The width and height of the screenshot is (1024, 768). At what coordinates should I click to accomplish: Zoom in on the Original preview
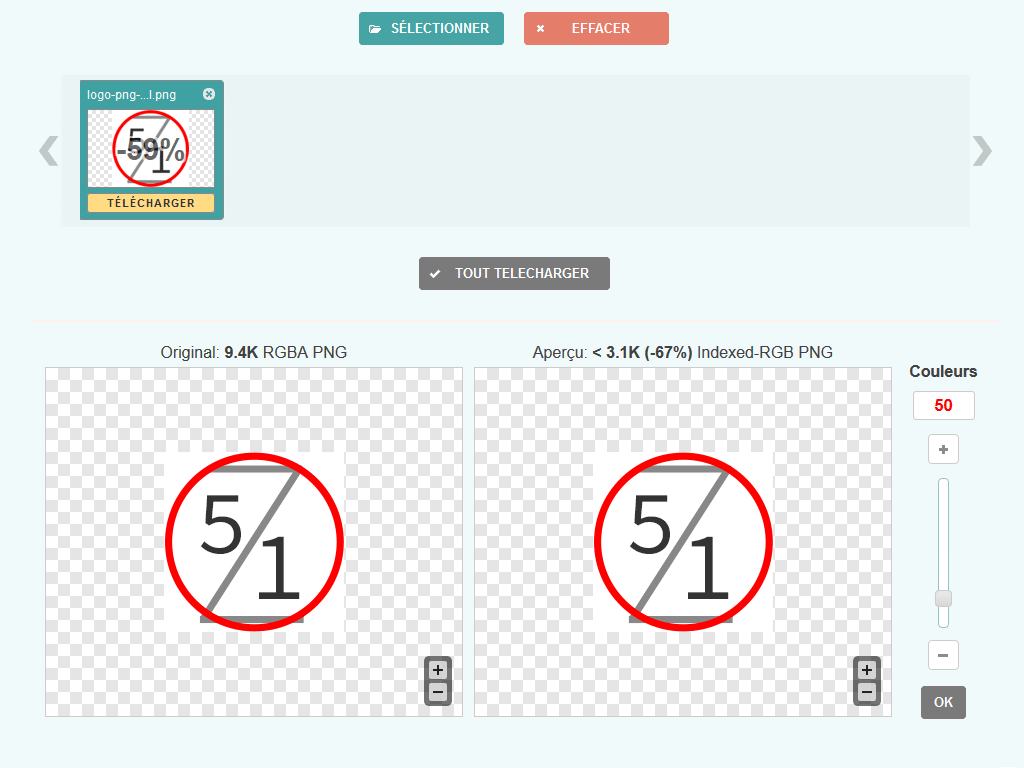pos(438,670)
